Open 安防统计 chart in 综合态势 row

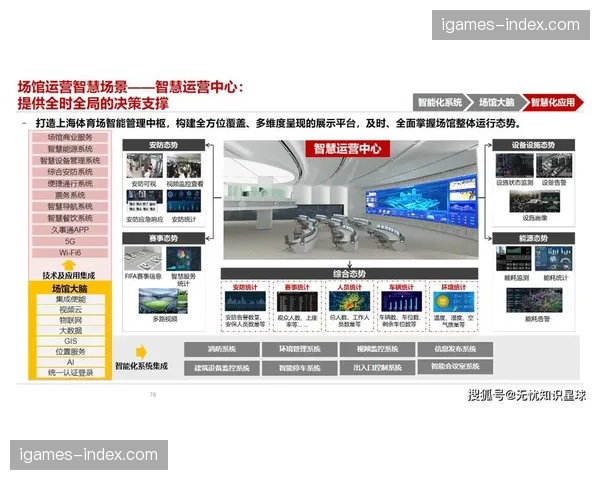(x=245, y=301)
